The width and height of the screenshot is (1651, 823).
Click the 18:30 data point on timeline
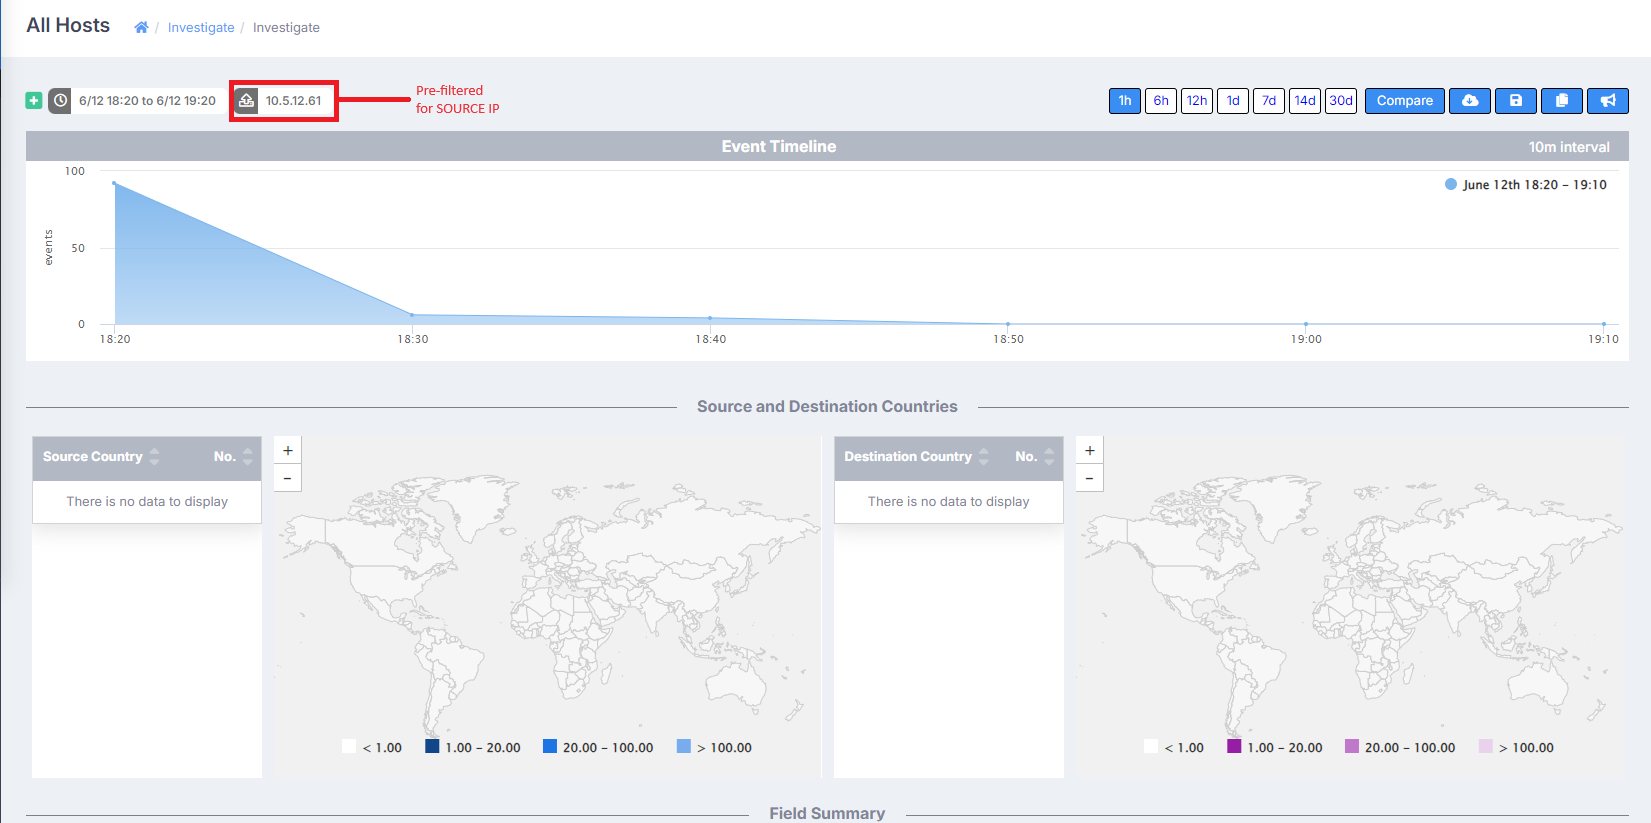[x=412, y=315]
